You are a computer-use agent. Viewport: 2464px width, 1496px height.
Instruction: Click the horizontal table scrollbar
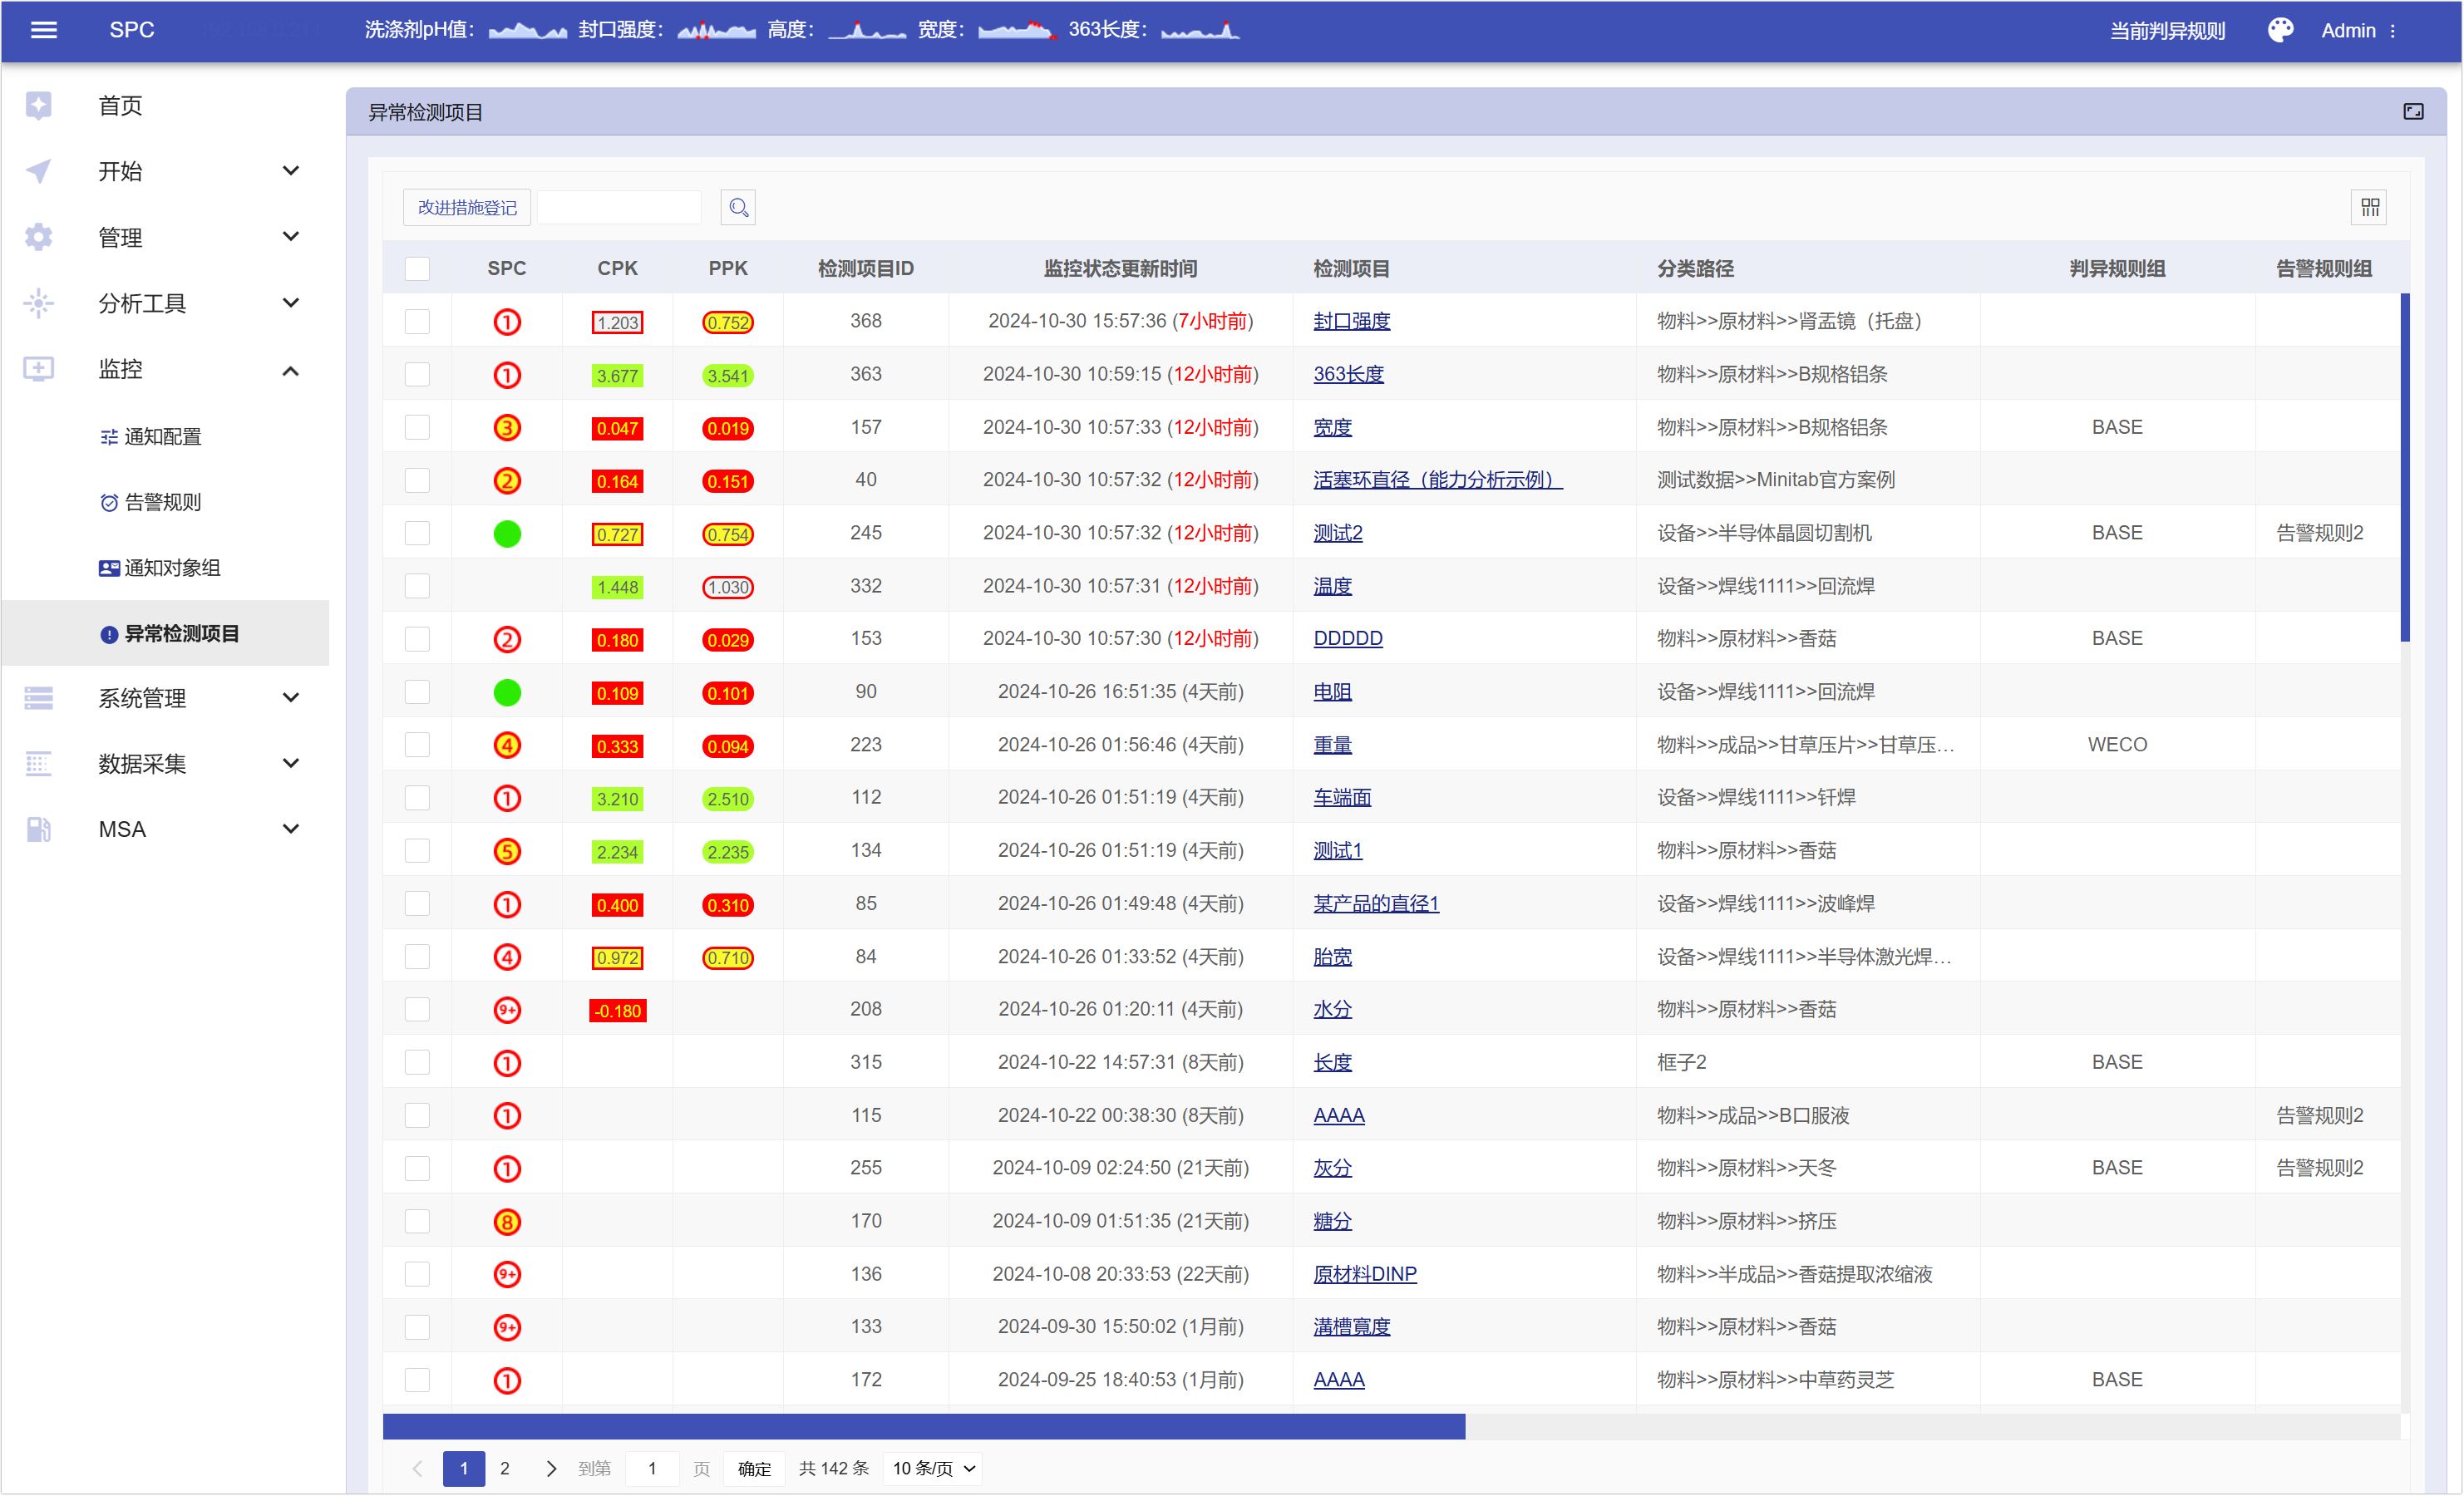[x=924, y=1425]
